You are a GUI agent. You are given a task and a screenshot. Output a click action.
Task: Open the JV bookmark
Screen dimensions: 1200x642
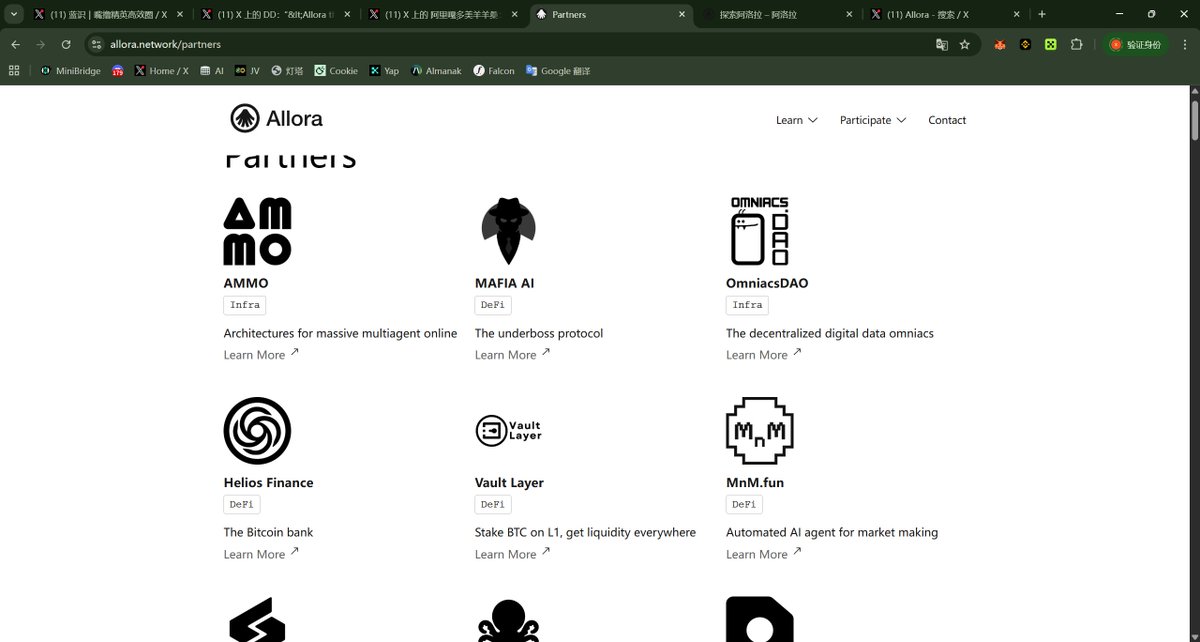(x=247, y=71)
